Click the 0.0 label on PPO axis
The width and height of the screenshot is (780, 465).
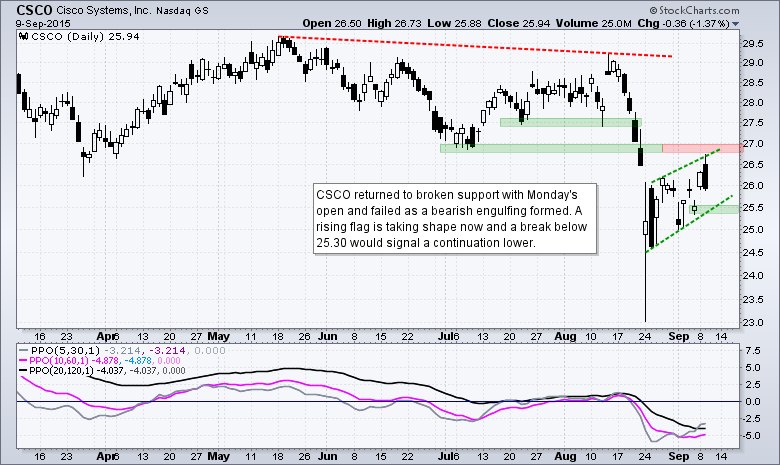(x=753, y=401)
